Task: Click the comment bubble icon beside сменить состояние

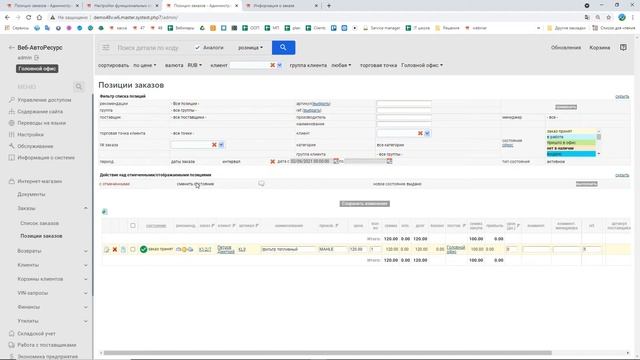Action: coord(261,184)
